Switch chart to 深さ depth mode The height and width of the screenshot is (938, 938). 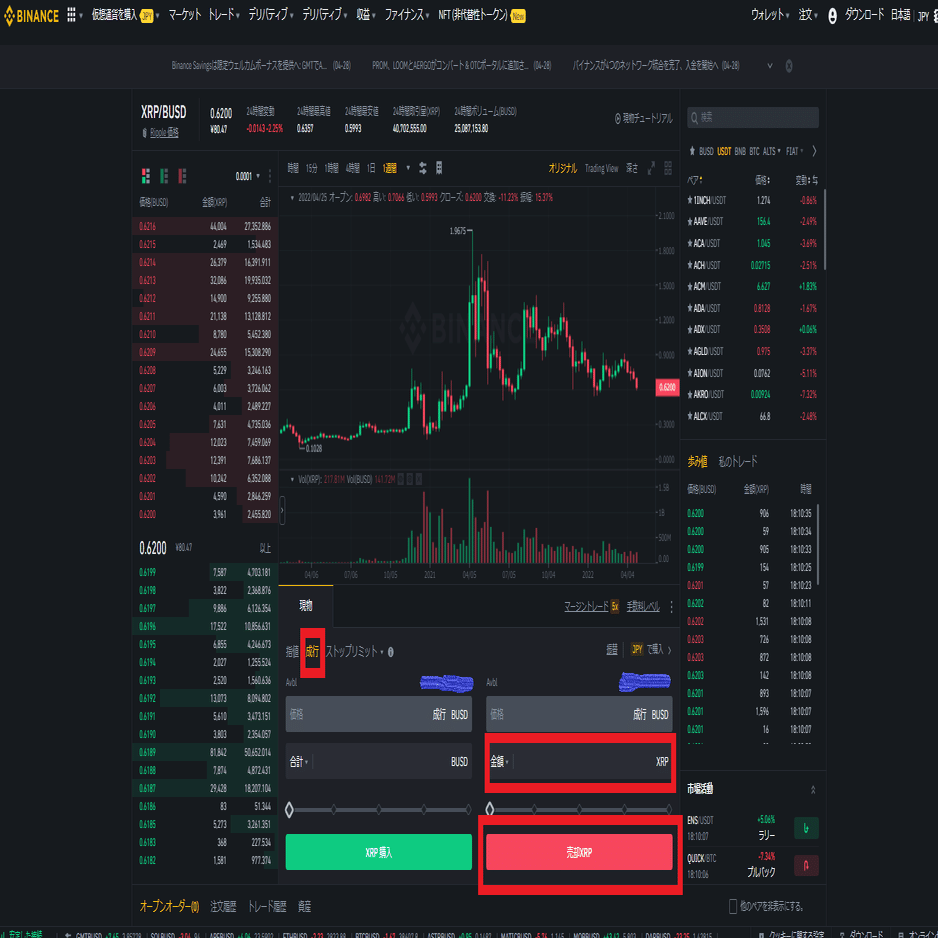[x=632, y=169]
